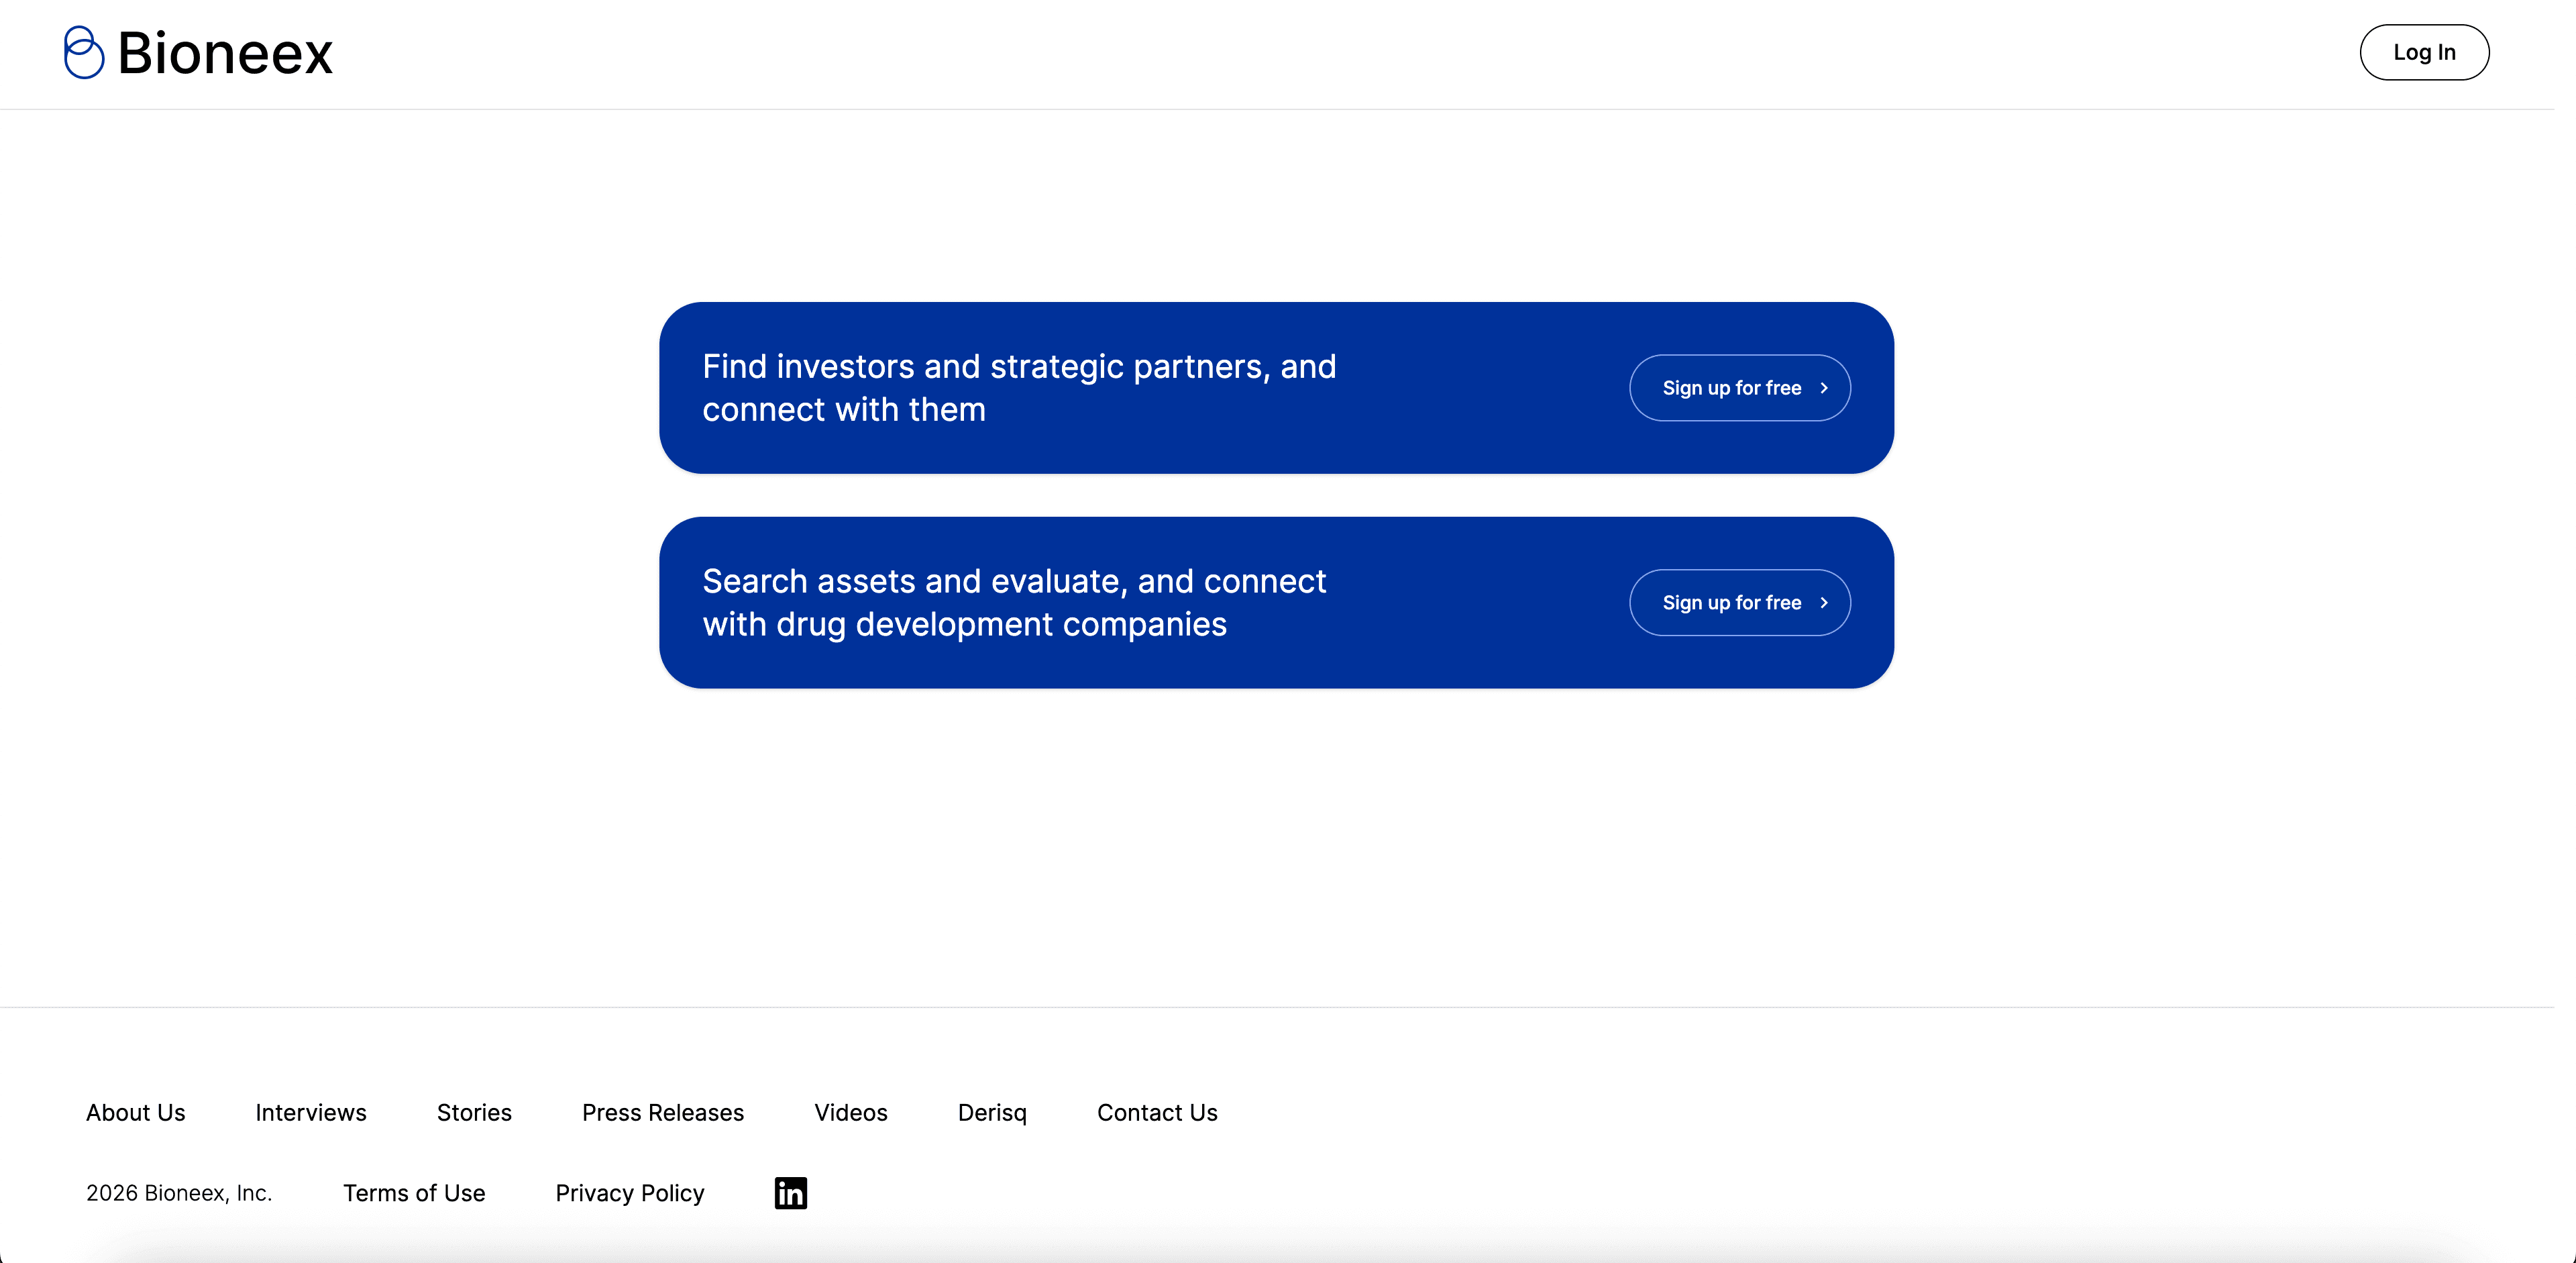Open the Privacy Policy
2576x1263 pixels.
tap(630, 1193)
